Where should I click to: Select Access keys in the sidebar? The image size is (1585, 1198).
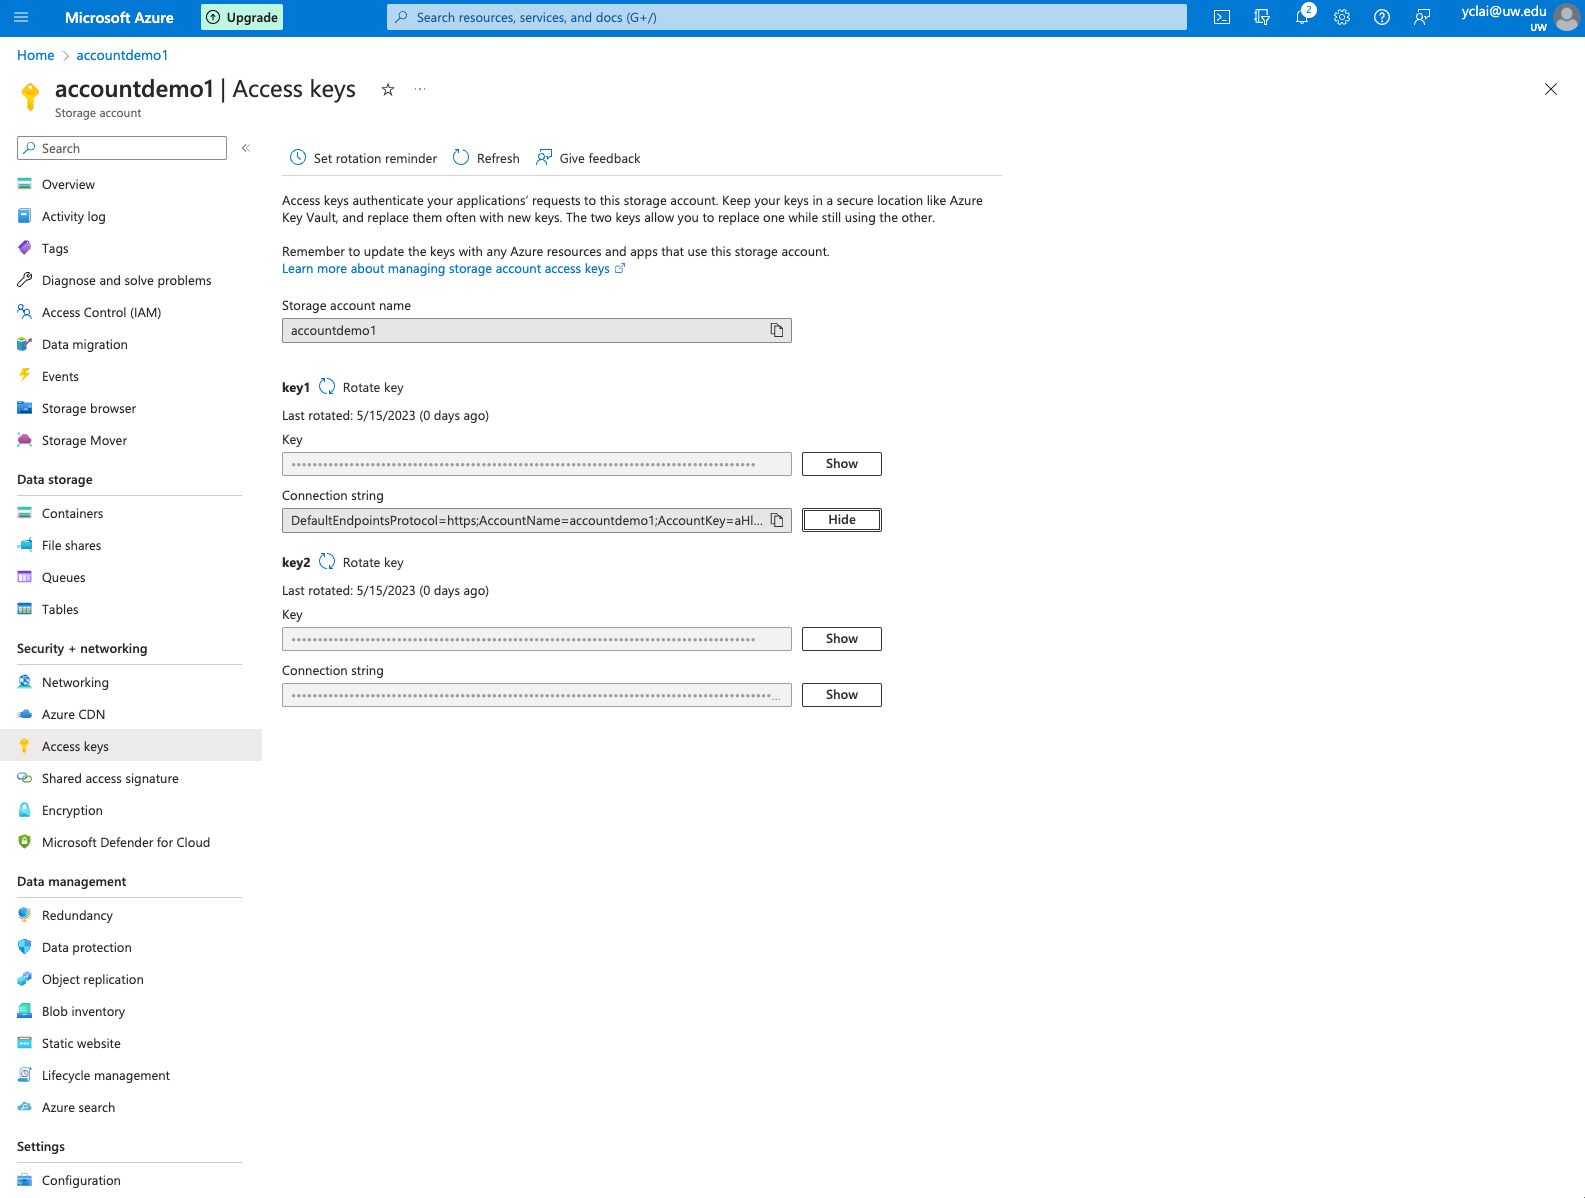131,746
